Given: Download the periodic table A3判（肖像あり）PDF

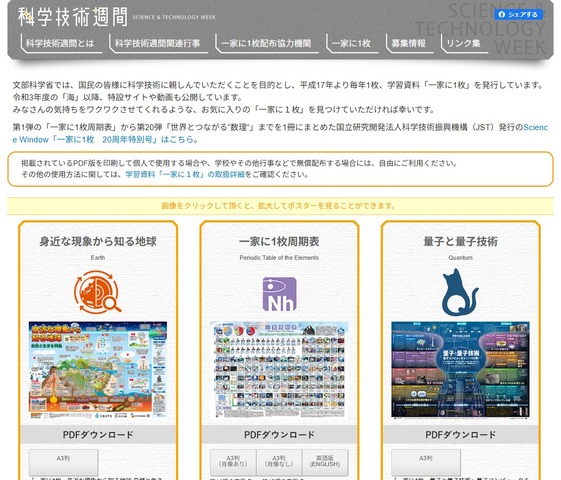Looking at the screenshot, I should (x=233, y=461).
